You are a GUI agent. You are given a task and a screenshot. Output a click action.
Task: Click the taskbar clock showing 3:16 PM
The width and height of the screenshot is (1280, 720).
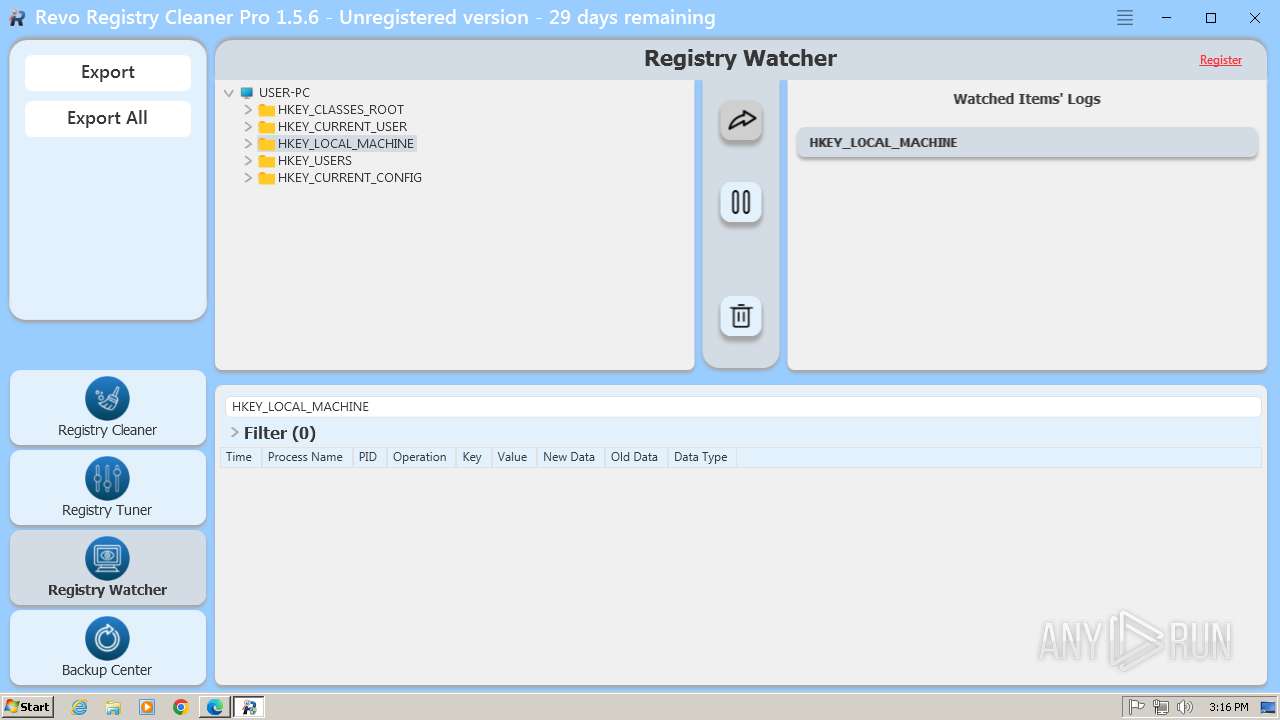tap(1228, 707)
